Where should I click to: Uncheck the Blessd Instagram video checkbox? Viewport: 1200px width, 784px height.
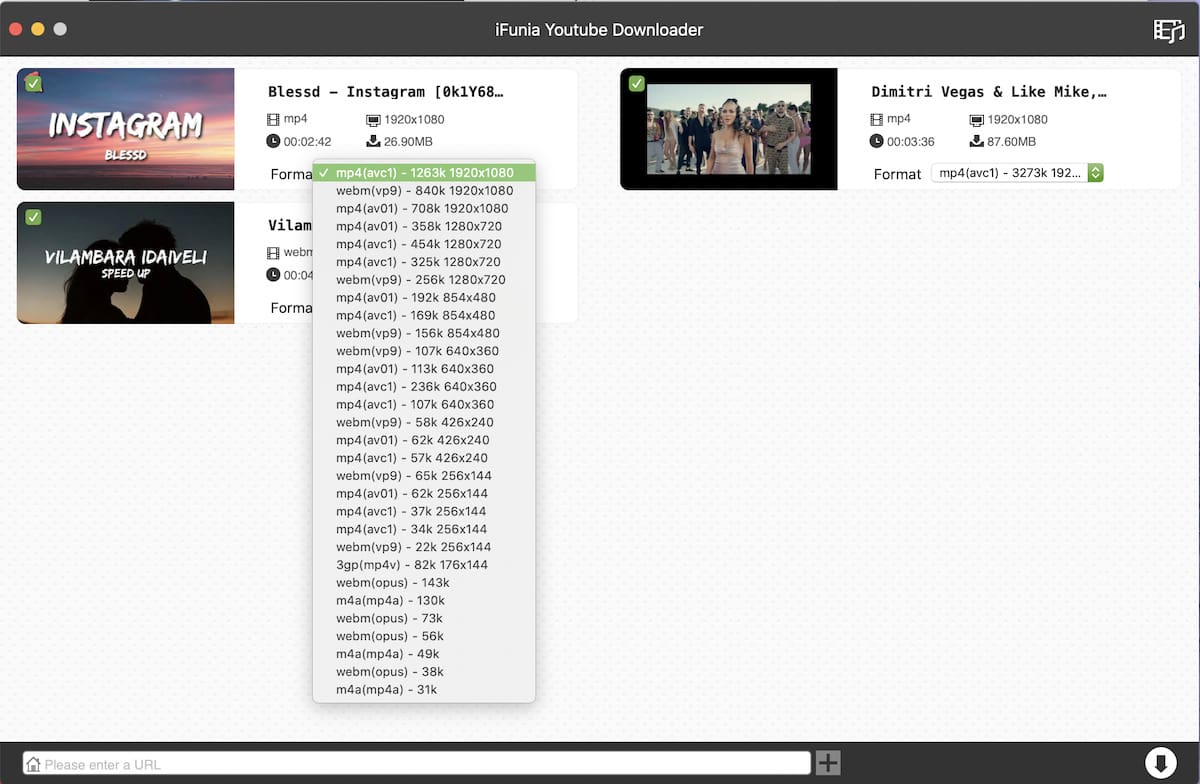tap(33, 83)
